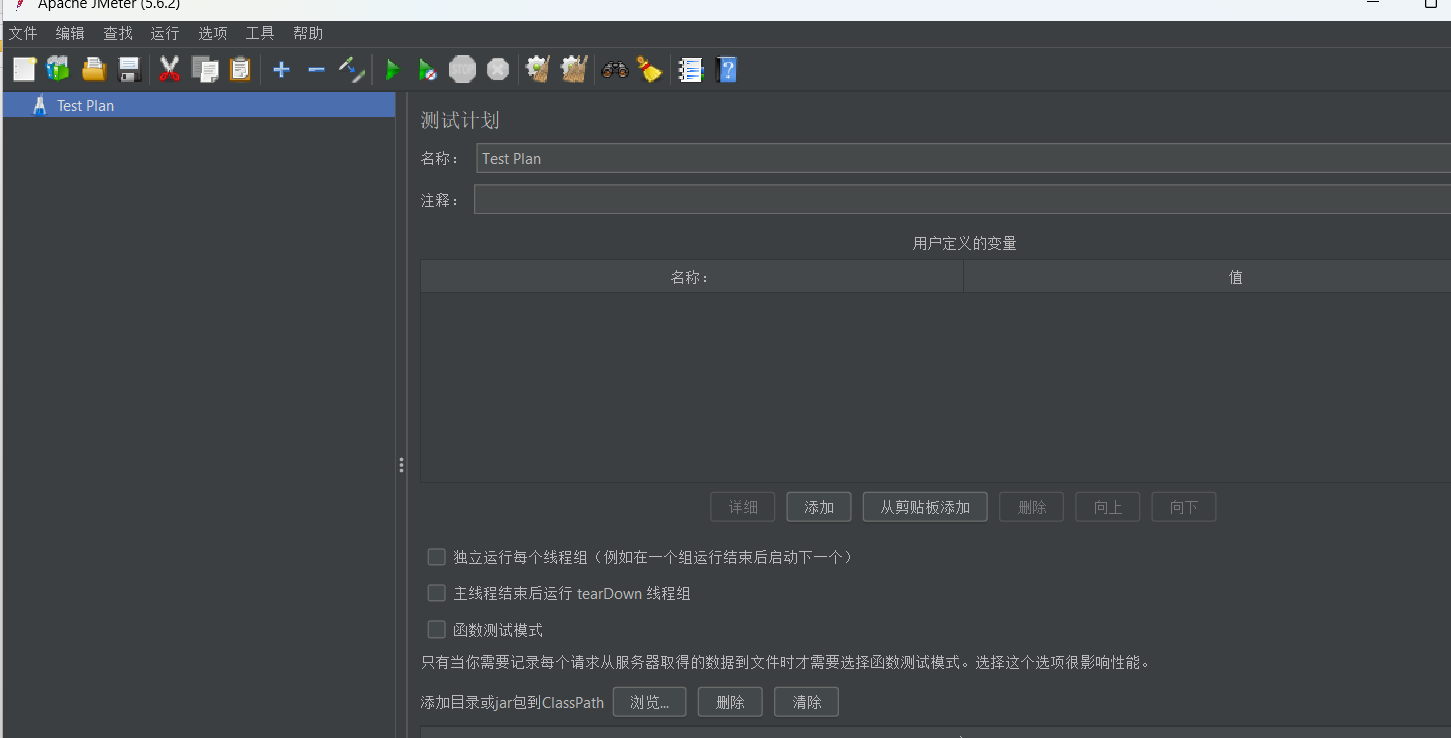The image size is (1451, 738).
Task: Click the Stop test toolbar icon
Action: (462, 69)
